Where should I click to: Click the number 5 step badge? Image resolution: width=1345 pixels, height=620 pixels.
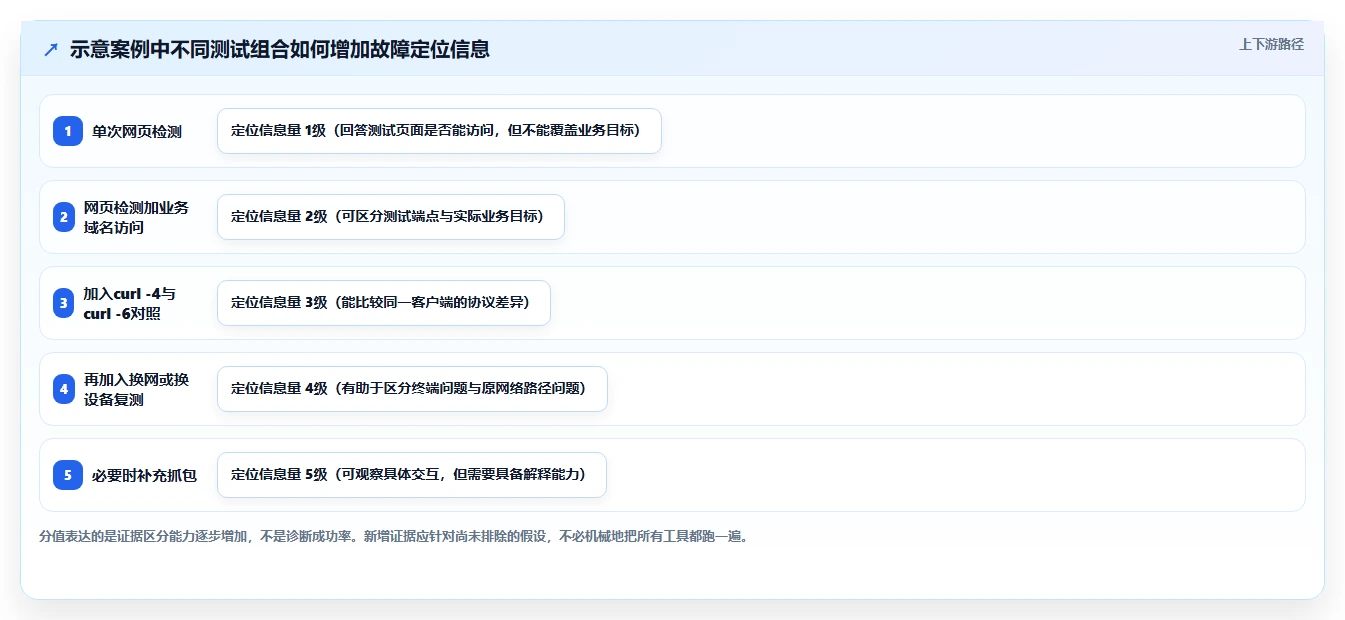pos(68,475)
